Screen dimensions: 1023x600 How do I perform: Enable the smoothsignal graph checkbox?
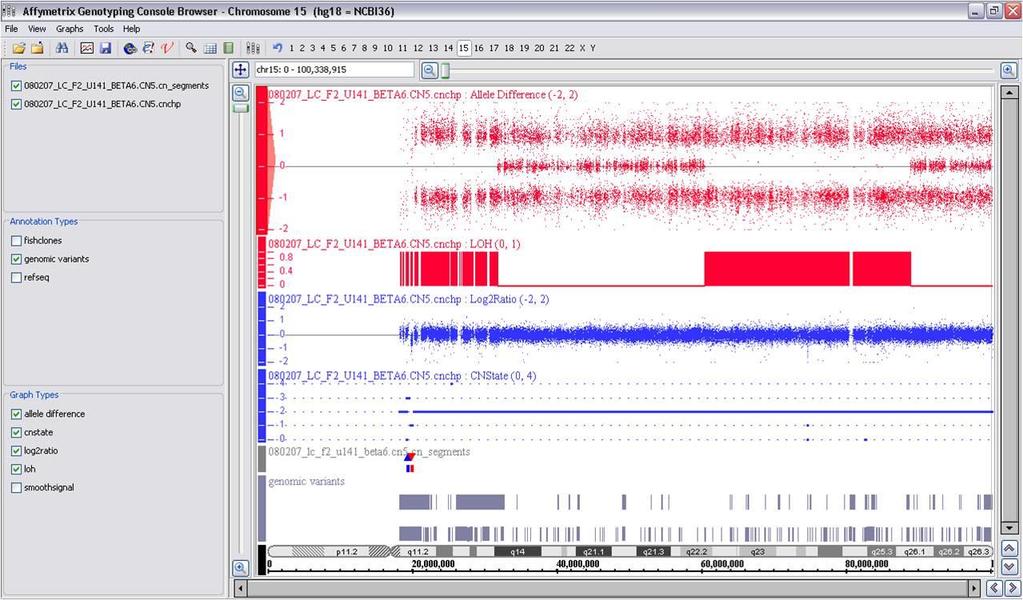click(16, 487)
